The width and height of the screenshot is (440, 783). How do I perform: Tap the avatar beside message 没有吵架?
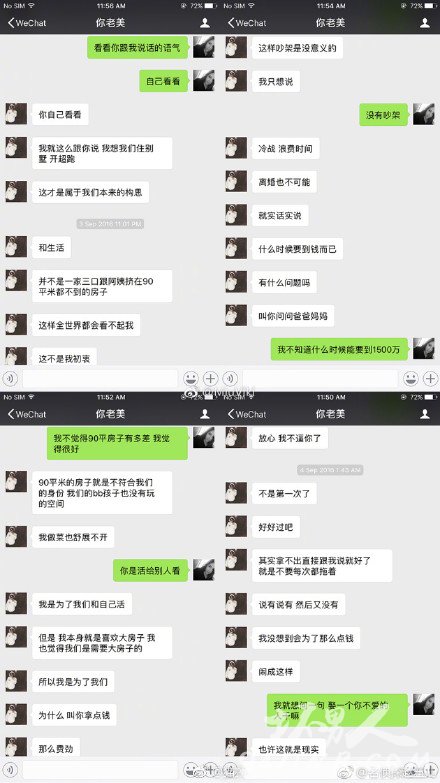pos(424,115)
